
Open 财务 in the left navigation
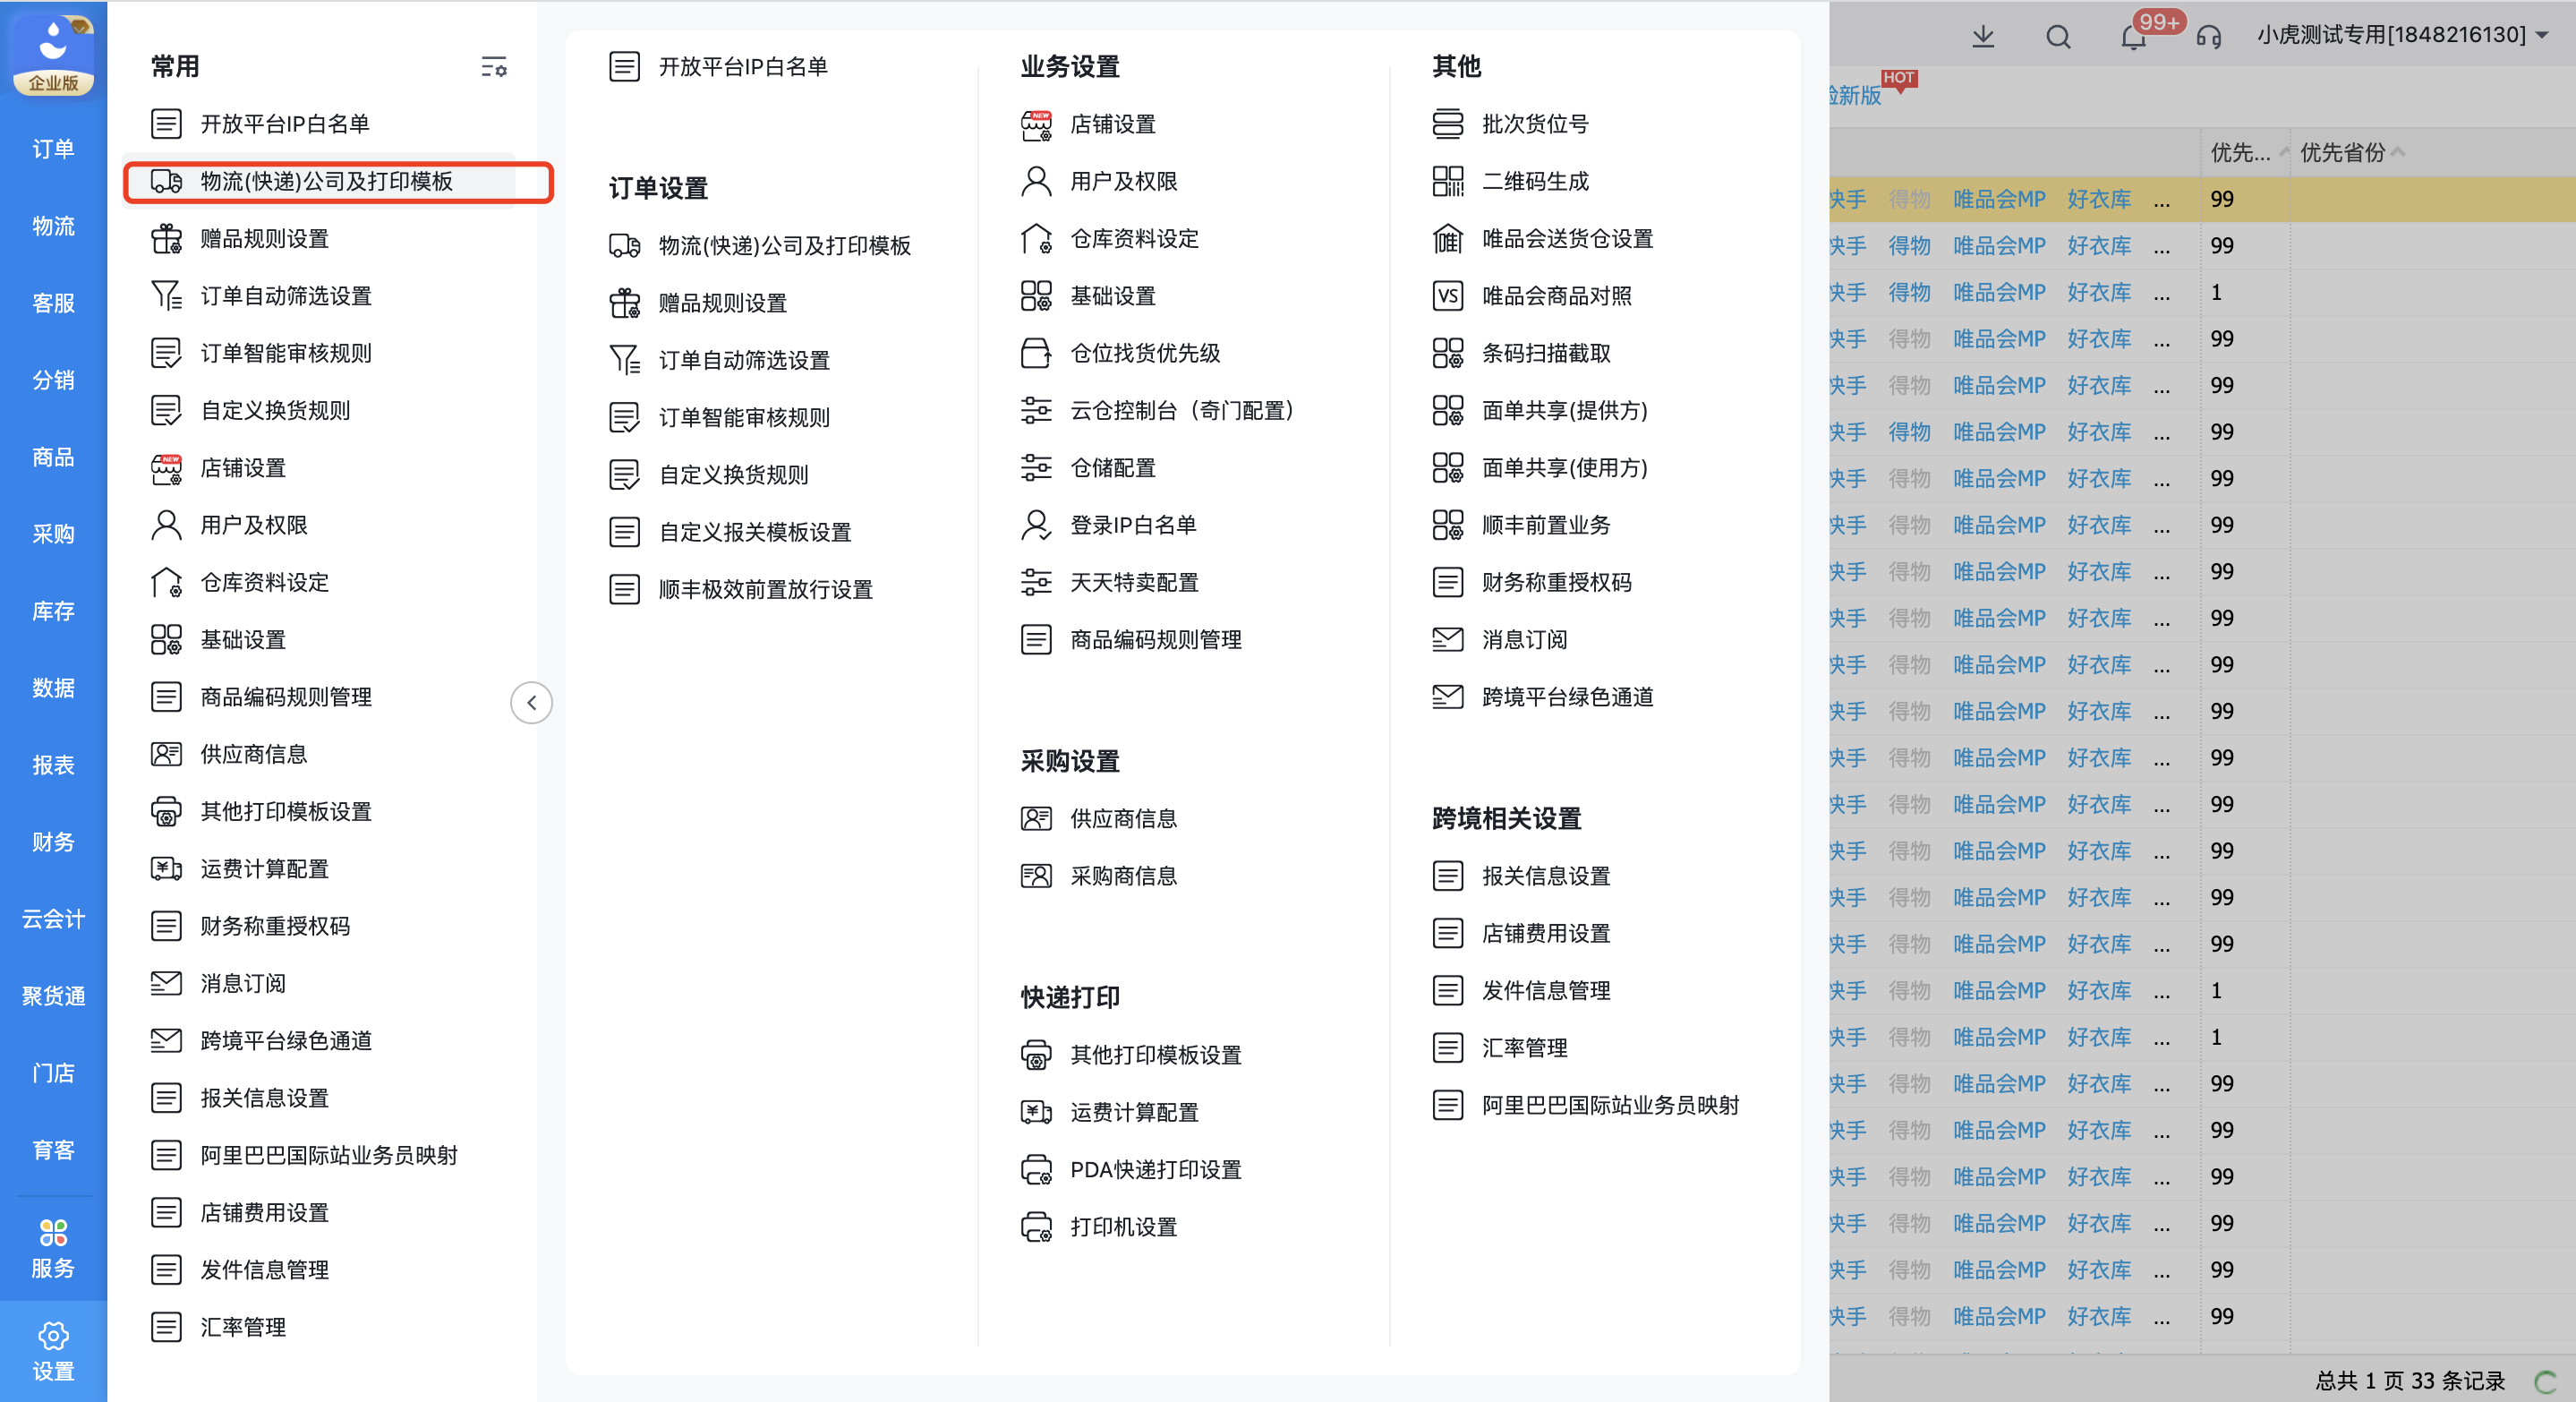53,842
